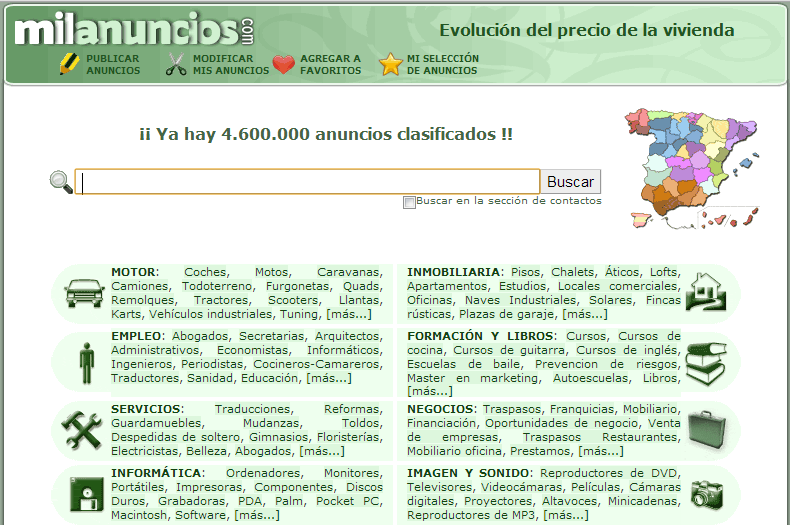Open the NEGOCIOS category heading
Viewport: 790px width, 525px height.
point(440,409)
